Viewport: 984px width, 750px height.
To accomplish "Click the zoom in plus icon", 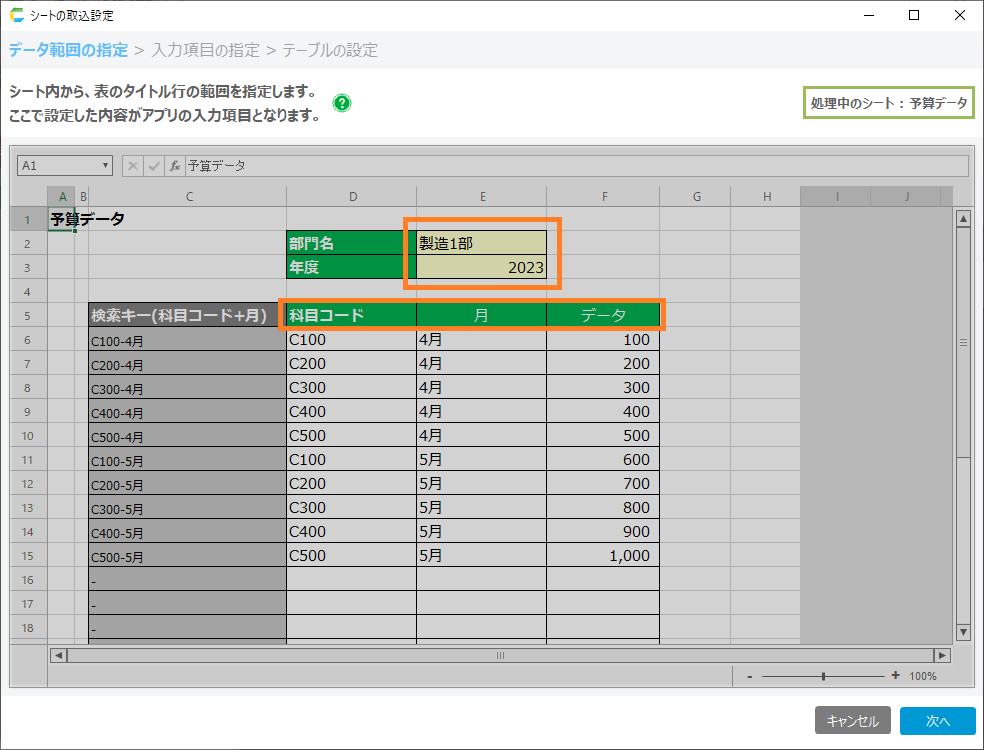I will (895, 676).
